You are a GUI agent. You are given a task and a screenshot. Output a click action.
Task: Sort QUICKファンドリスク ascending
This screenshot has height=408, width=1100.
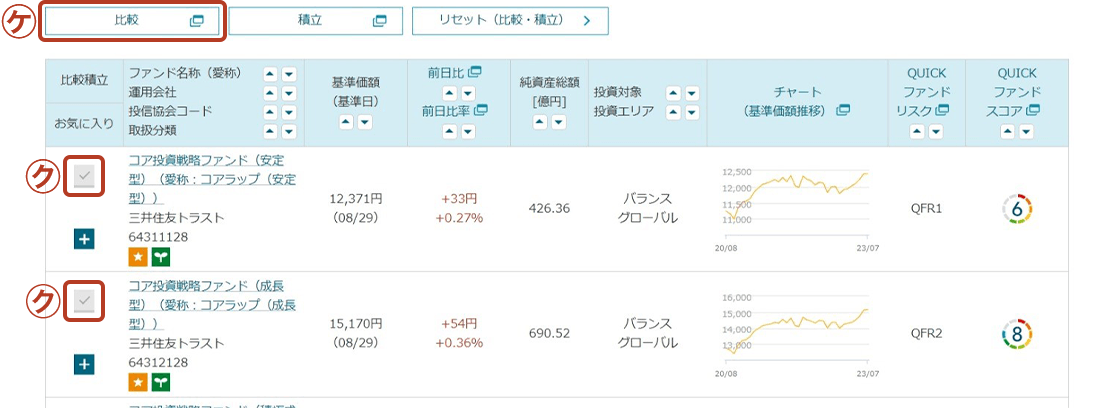[917, 131]
